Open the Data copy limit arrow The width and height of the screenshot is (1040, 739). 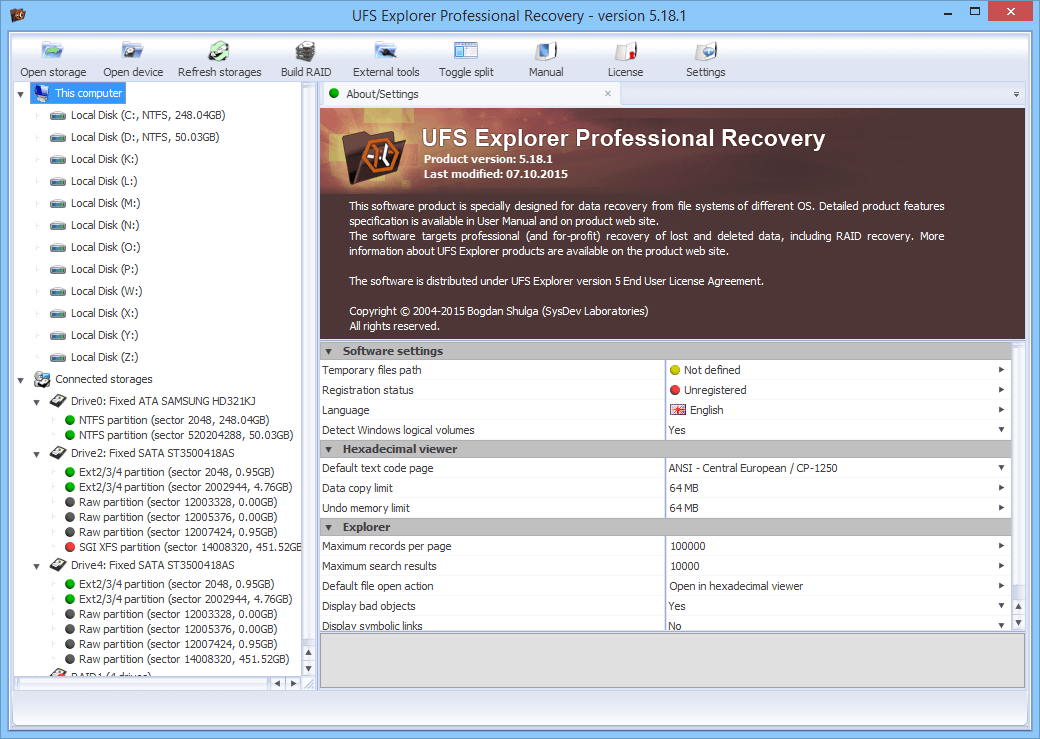point(1002,488)
